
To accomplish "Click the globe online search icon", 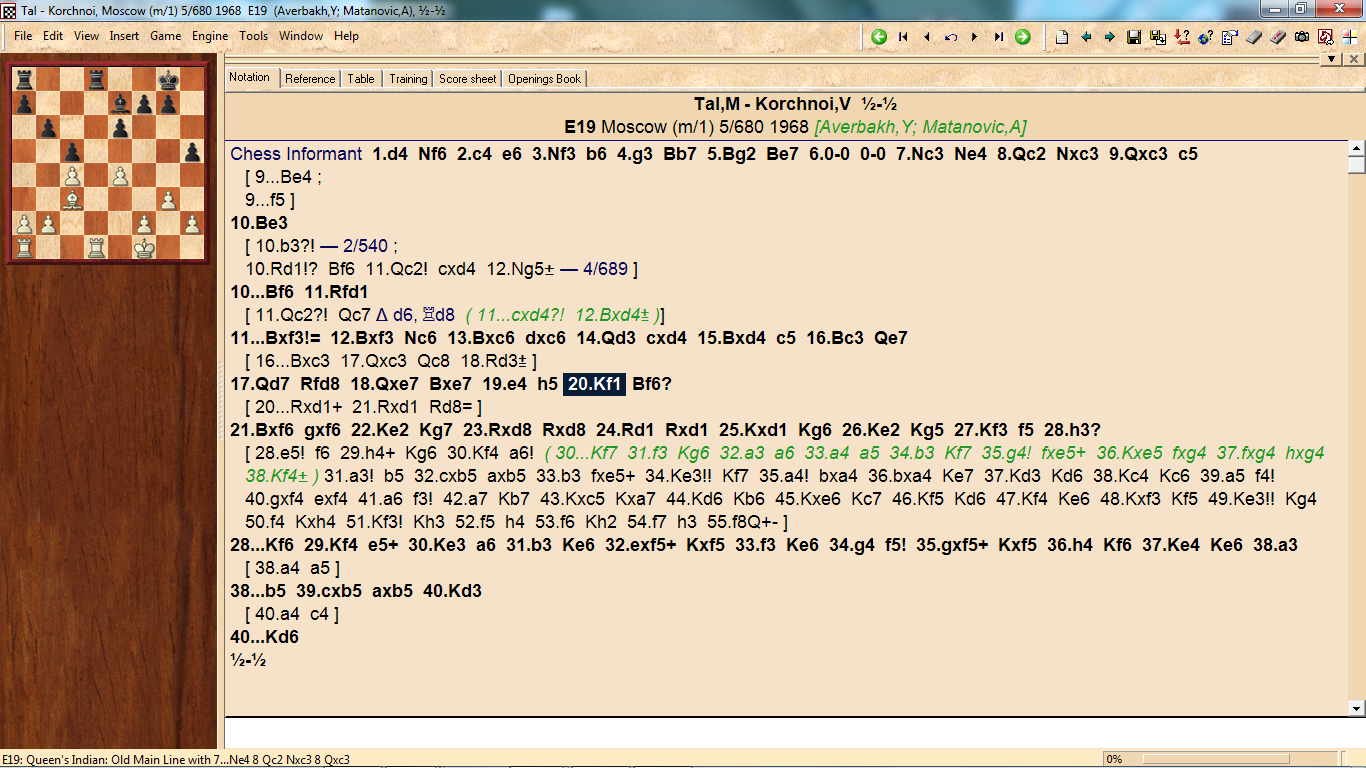I will (1206, 37).
